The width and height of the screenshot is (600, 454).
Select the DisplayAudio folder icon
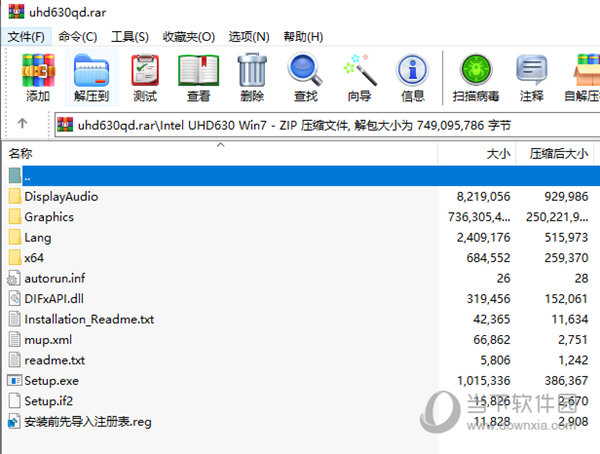pos(15,196)
